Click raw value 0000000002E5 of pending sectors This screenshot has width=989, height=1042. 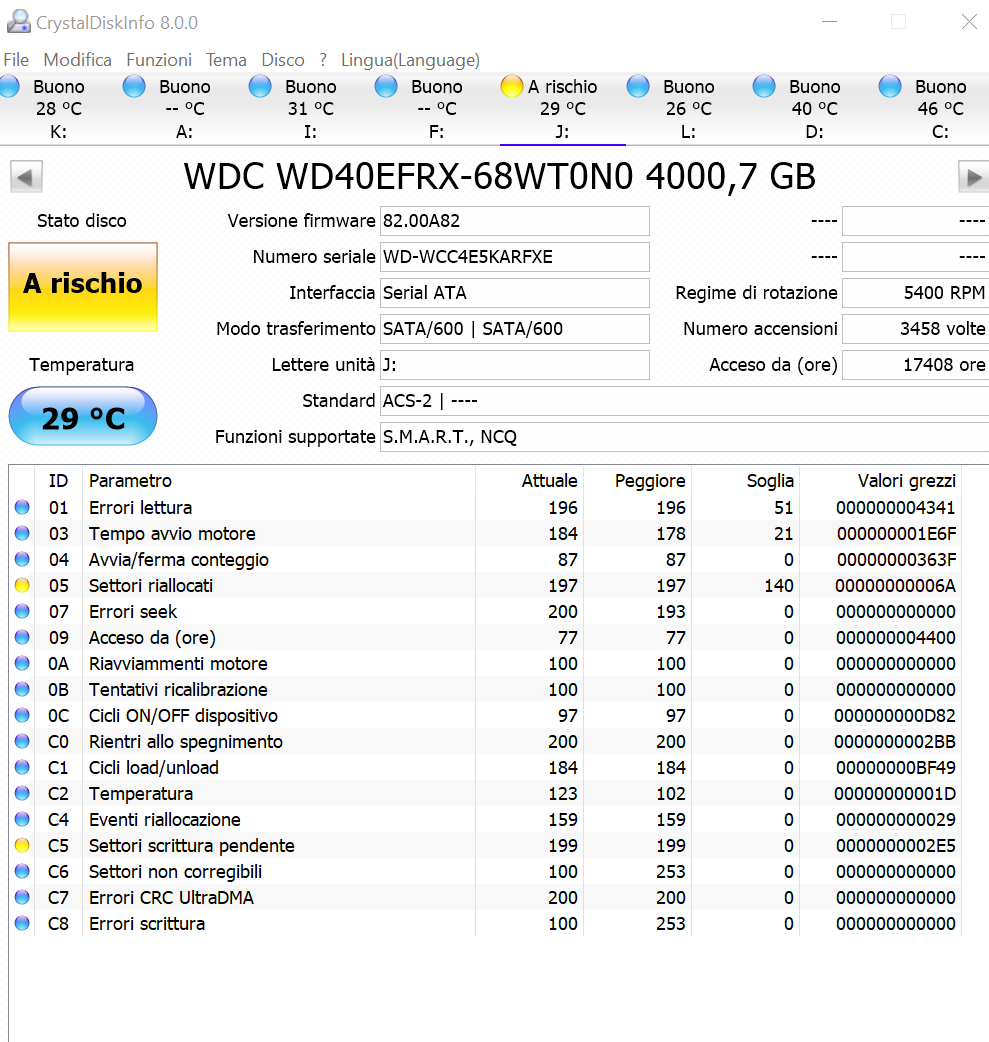(895, 845)
